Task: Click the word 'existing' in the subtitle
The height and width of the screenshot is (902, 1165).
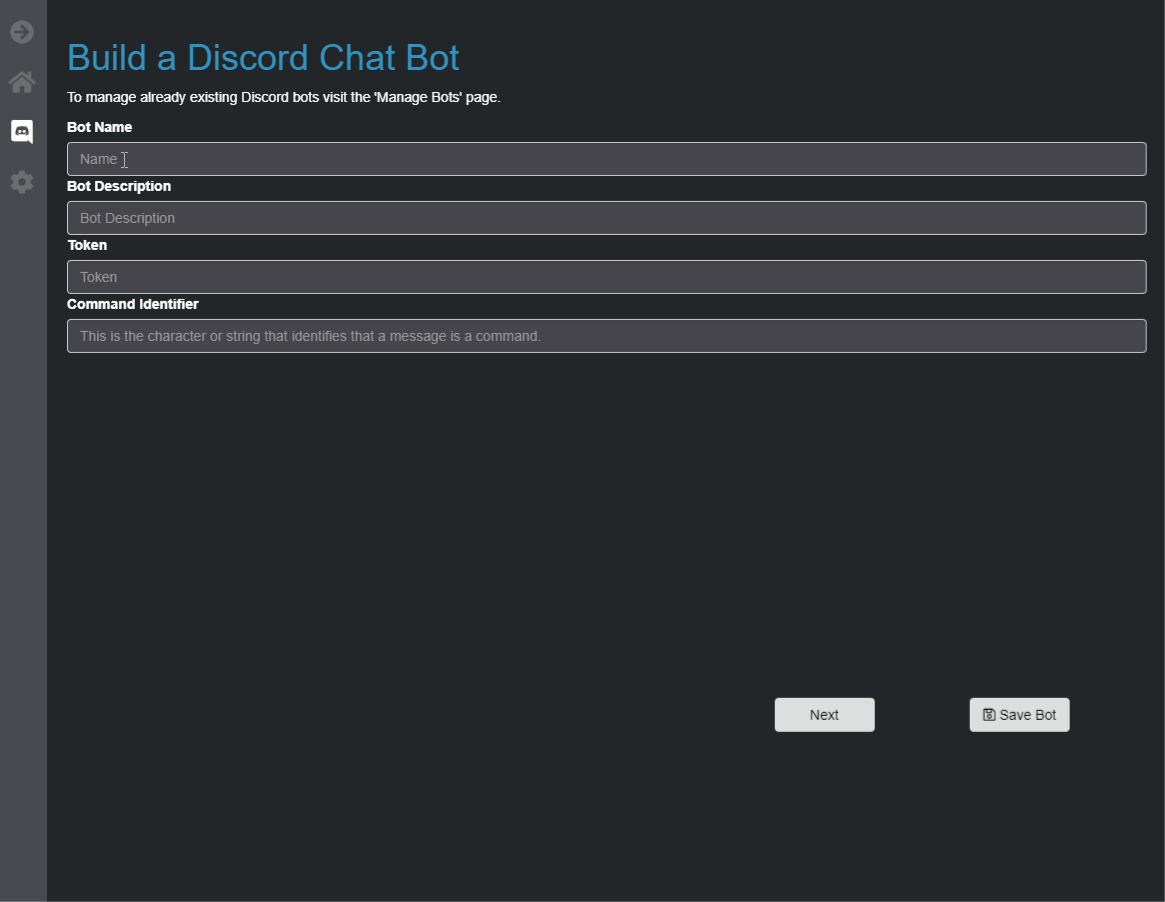Action: tap(212, 97)
